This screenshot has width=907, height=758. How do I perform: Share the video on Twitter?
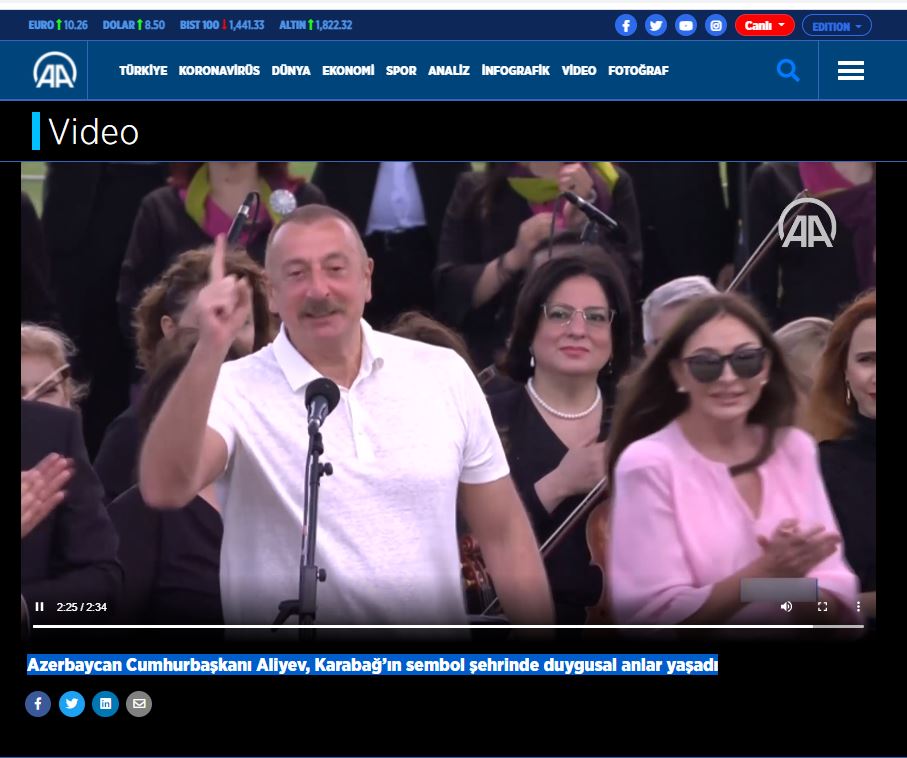click(72, 704)
